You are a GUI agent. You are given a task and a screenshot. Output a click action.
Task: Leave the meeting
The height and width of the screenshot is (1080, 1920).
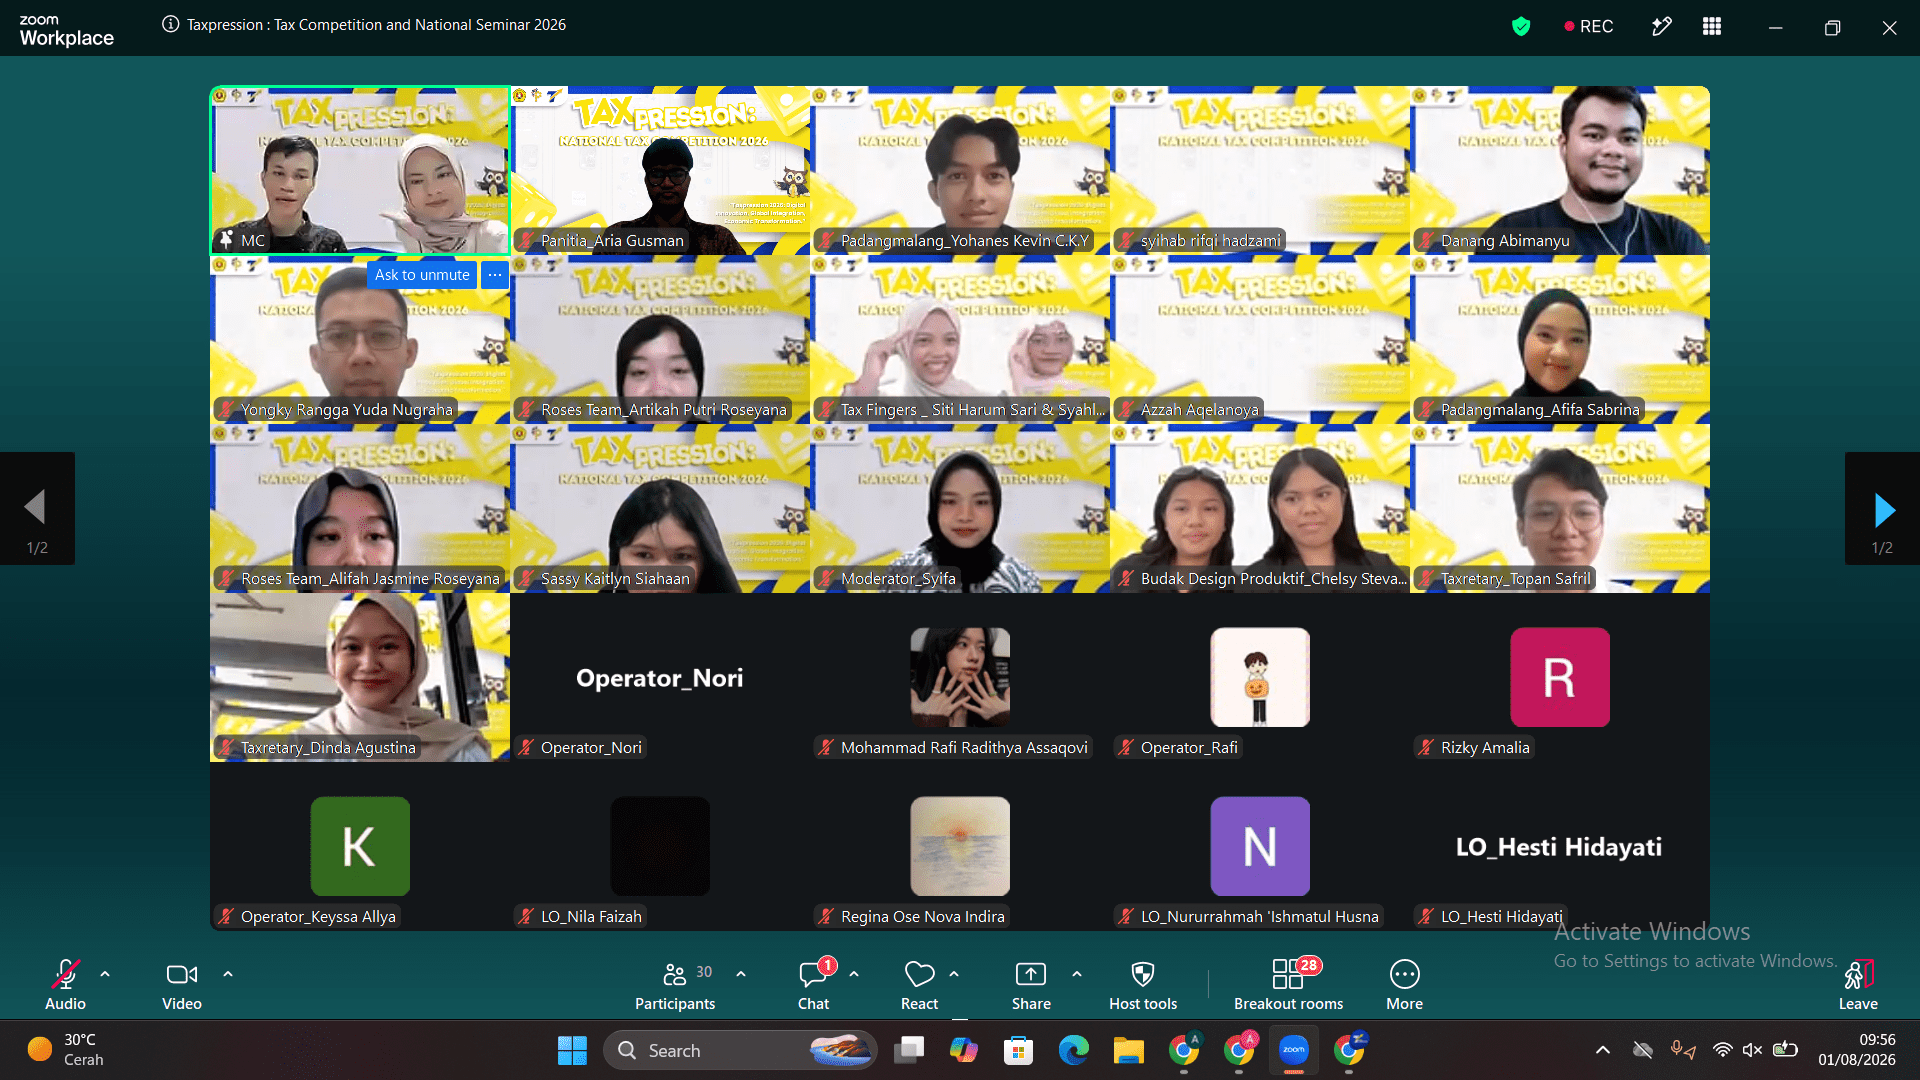1858,984
